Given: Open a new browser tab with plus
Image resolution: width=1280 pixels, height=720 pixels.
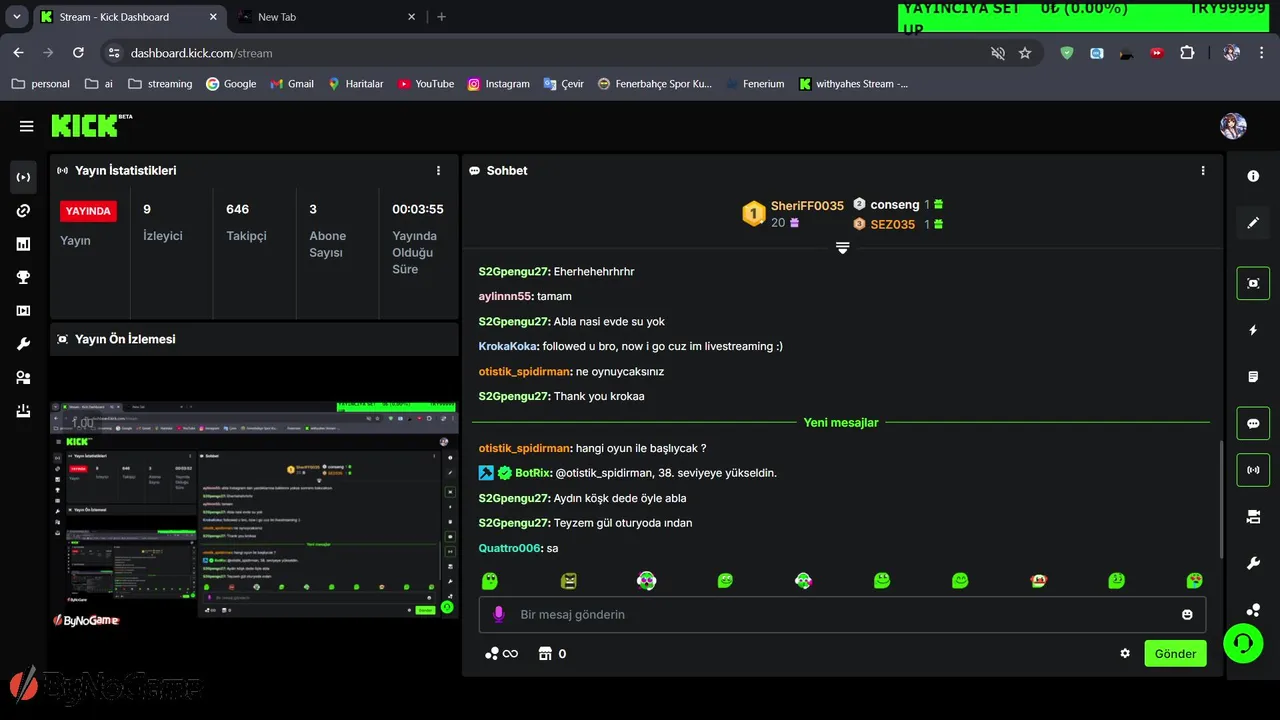Looking at the screenshot, I should [441, 17].
